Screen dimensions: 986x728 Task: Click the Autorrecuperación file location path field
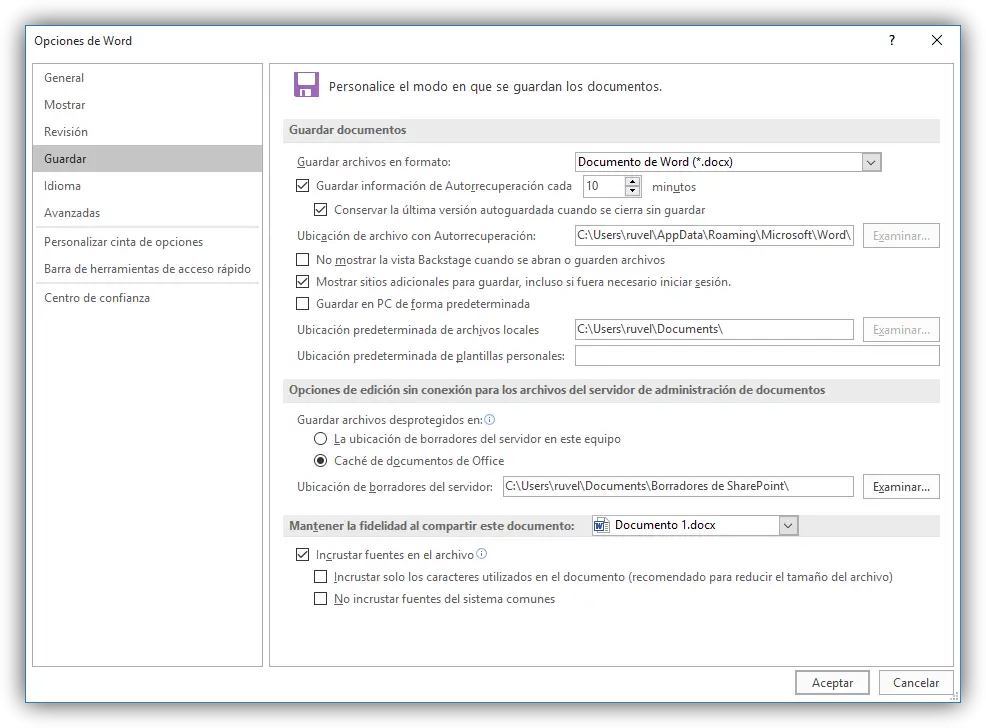pos(714,235)
